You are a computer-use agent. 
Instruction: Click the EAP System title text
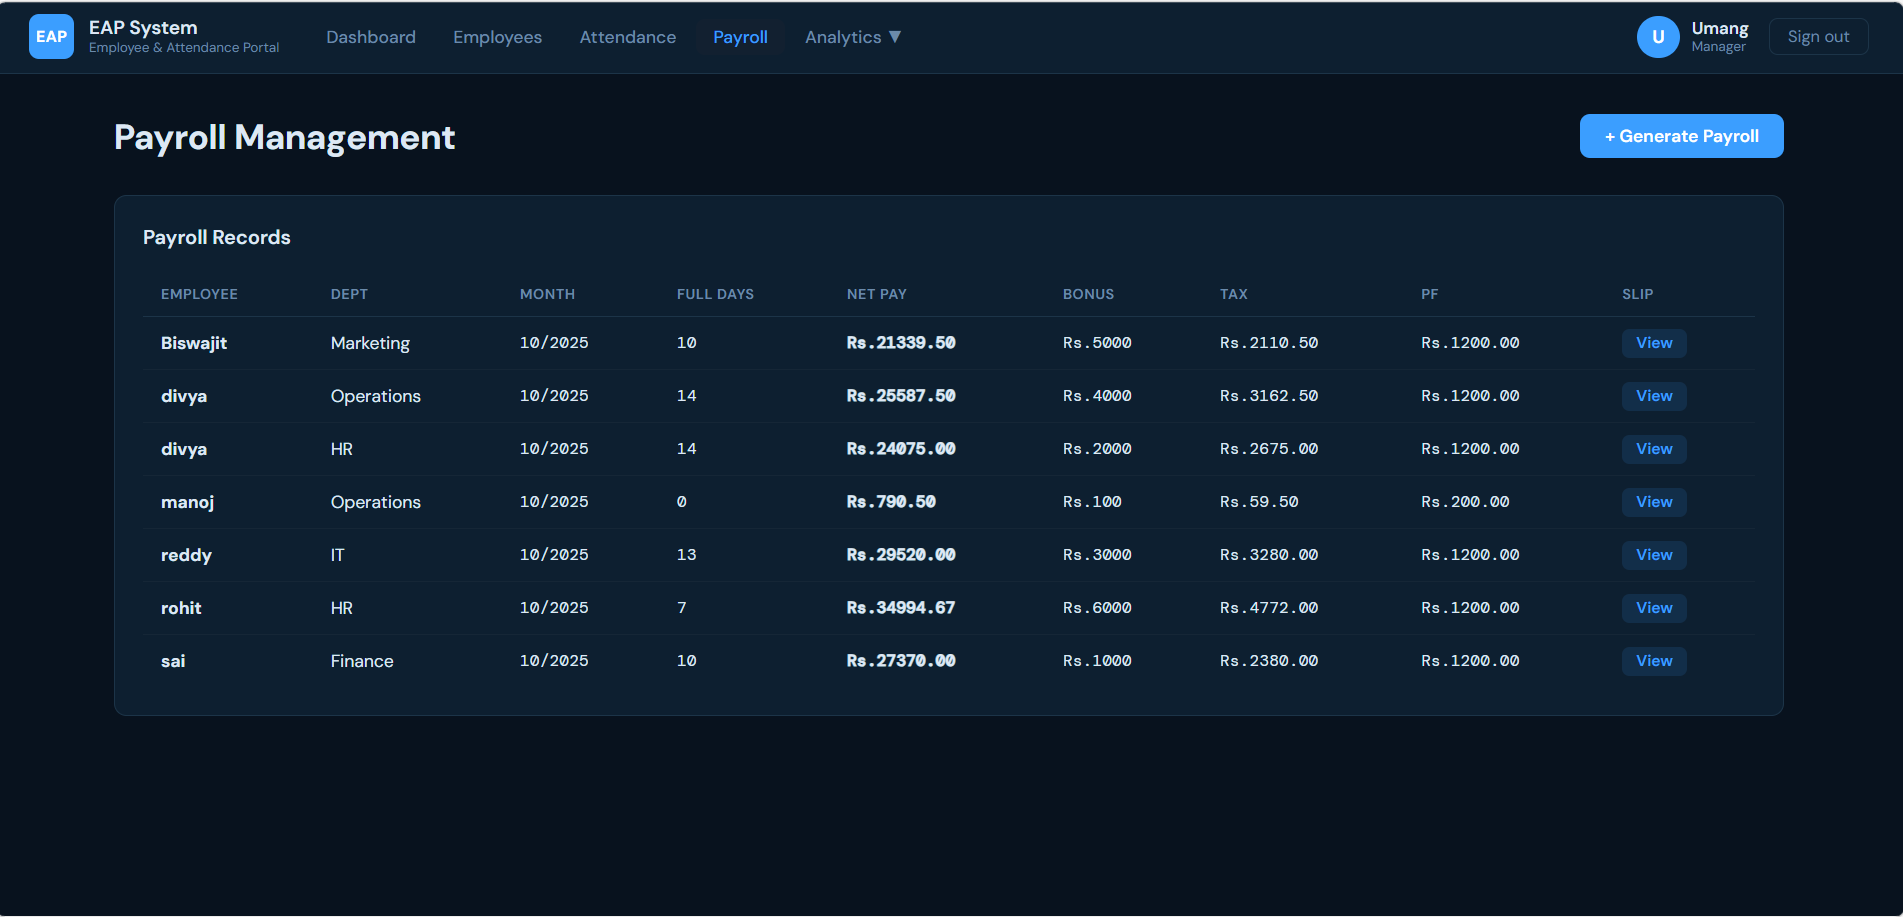click(143, 28)
